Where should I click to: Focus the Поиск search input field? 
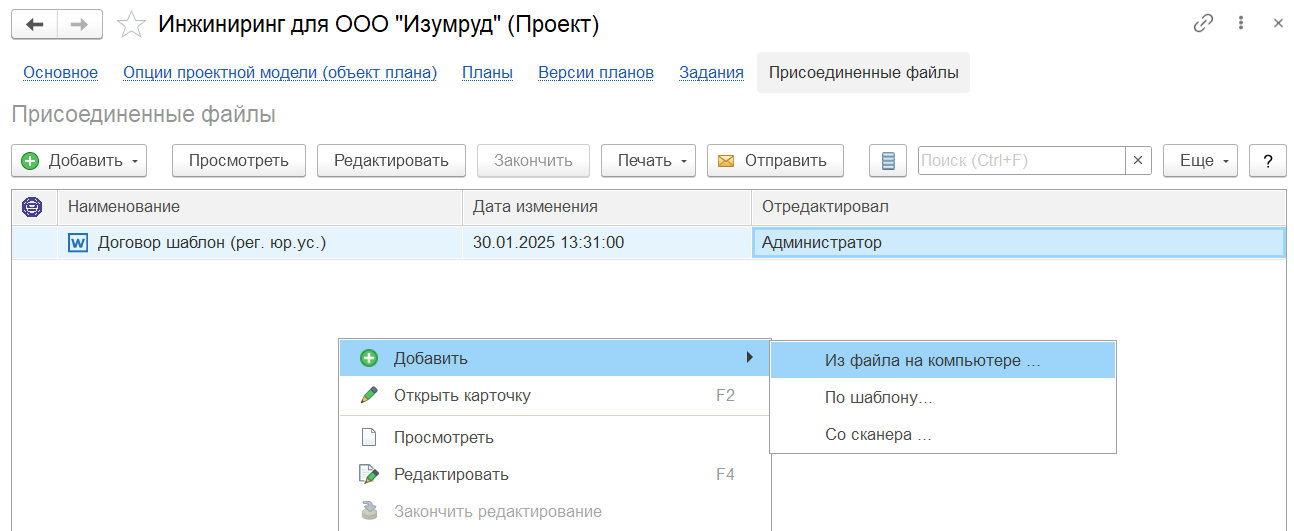(1020, 161)
